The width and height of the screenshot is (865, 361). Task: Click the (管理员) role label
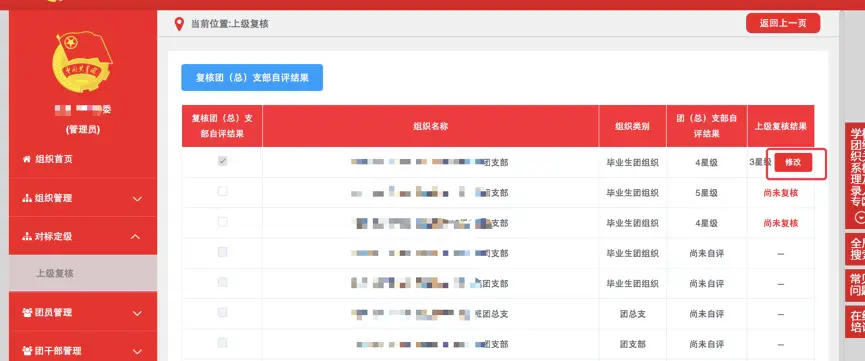83,130
